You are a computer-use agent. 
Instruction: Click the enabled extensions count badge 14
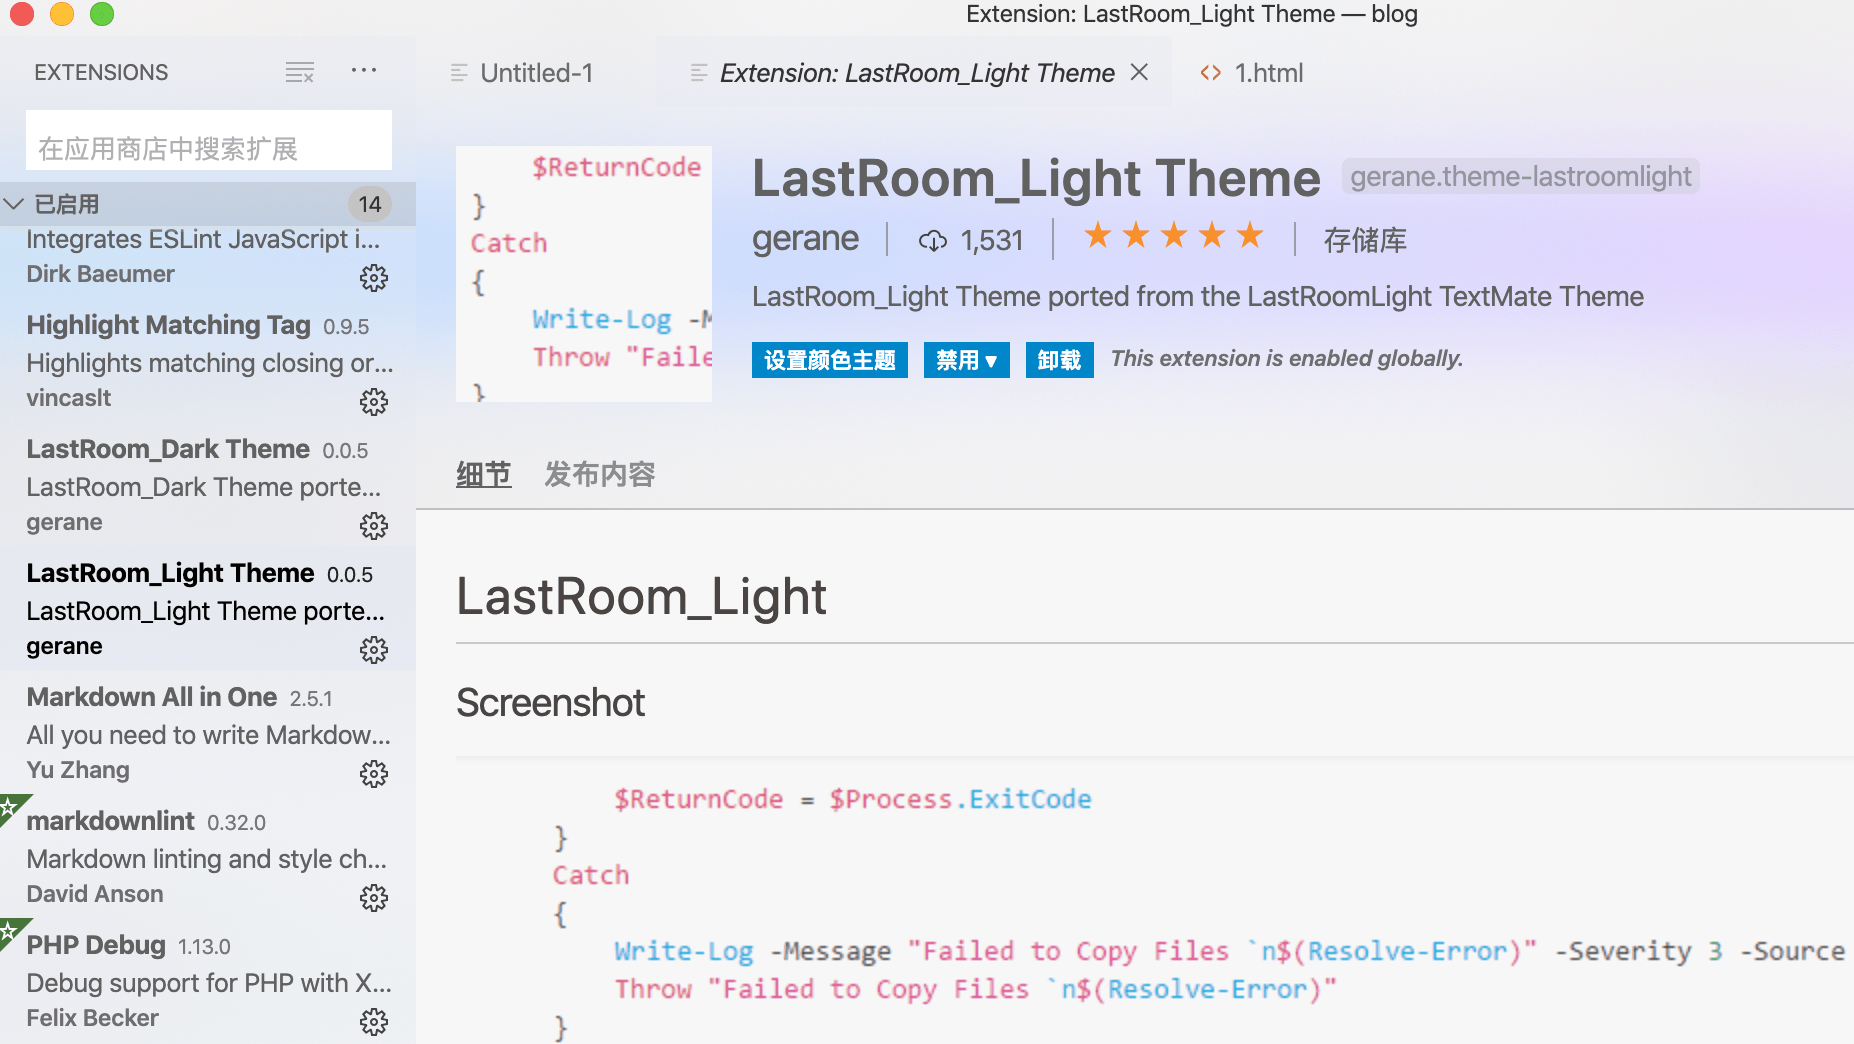[x=370, y=204]
